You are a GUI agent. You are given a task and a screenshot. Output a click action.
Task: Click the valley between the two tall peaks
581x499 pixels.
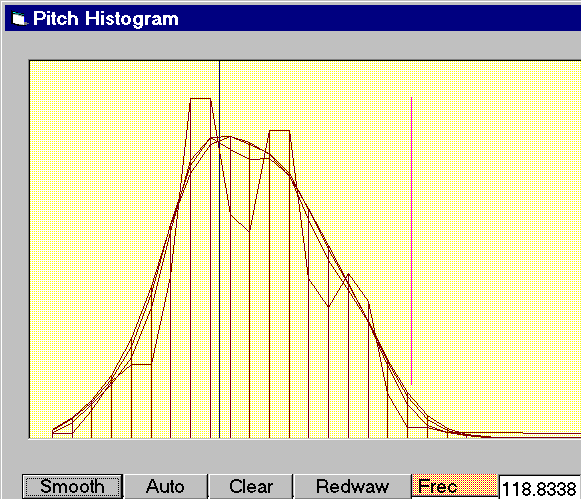pyautogui.click(x=249, y=230)
